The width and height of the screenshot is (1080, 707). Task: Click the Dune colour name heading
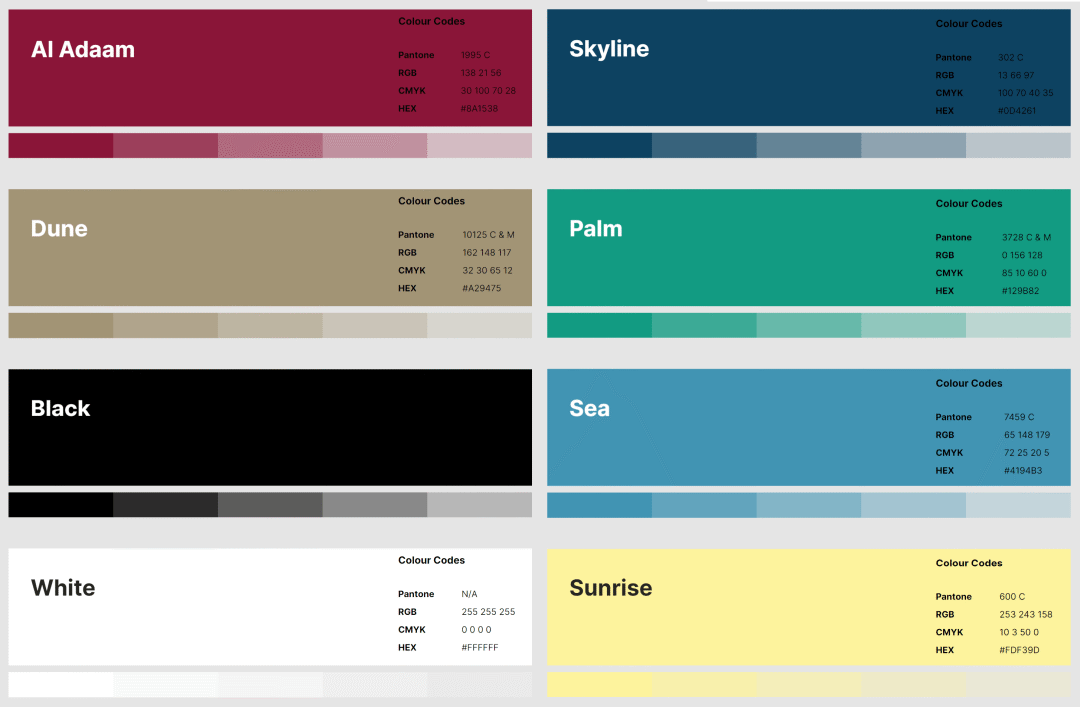tap(59, 229)
